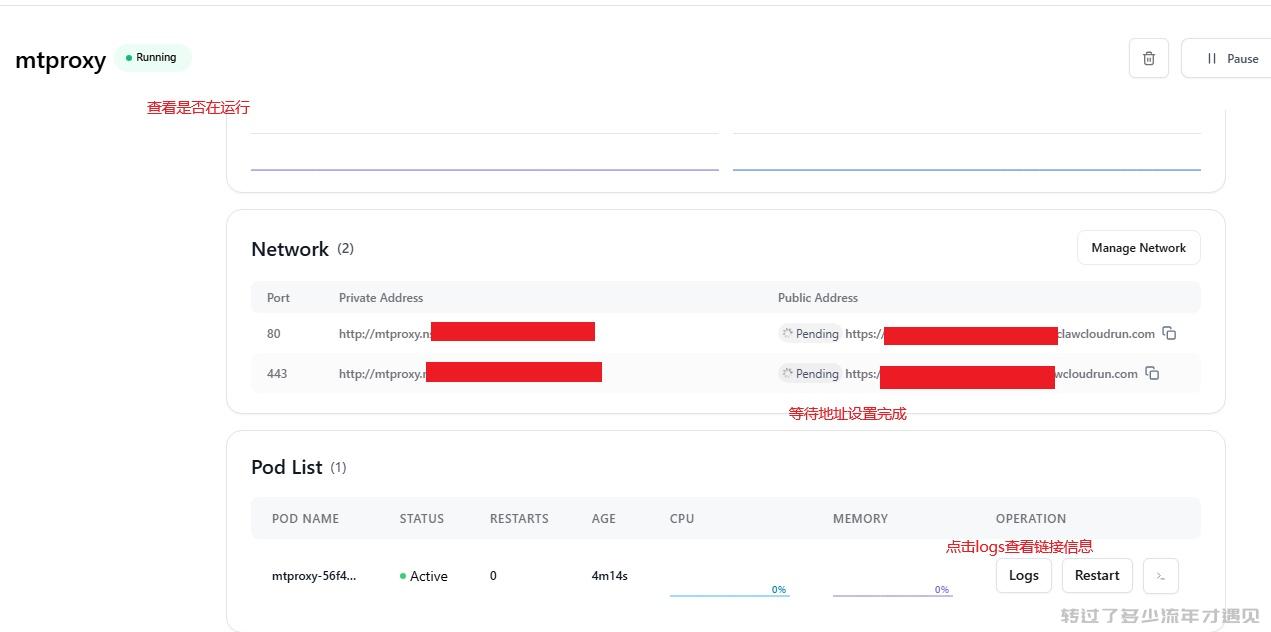
Task: Click the Pending status for port 80
Action: click(x=809, y=334)
